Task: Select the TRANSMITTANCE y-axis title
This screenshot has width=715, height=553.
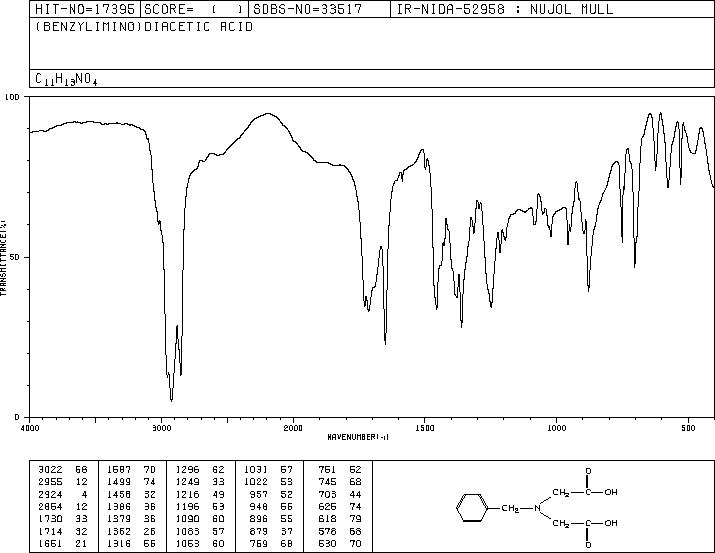Action: (3, 258)
